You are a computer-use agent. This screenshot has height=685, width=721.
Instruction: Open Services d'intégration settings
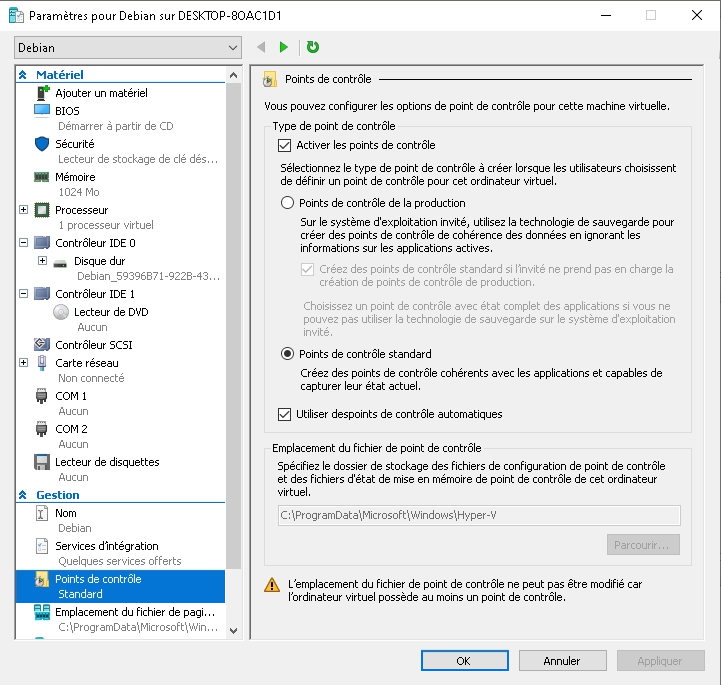click(x=106, y=546)
